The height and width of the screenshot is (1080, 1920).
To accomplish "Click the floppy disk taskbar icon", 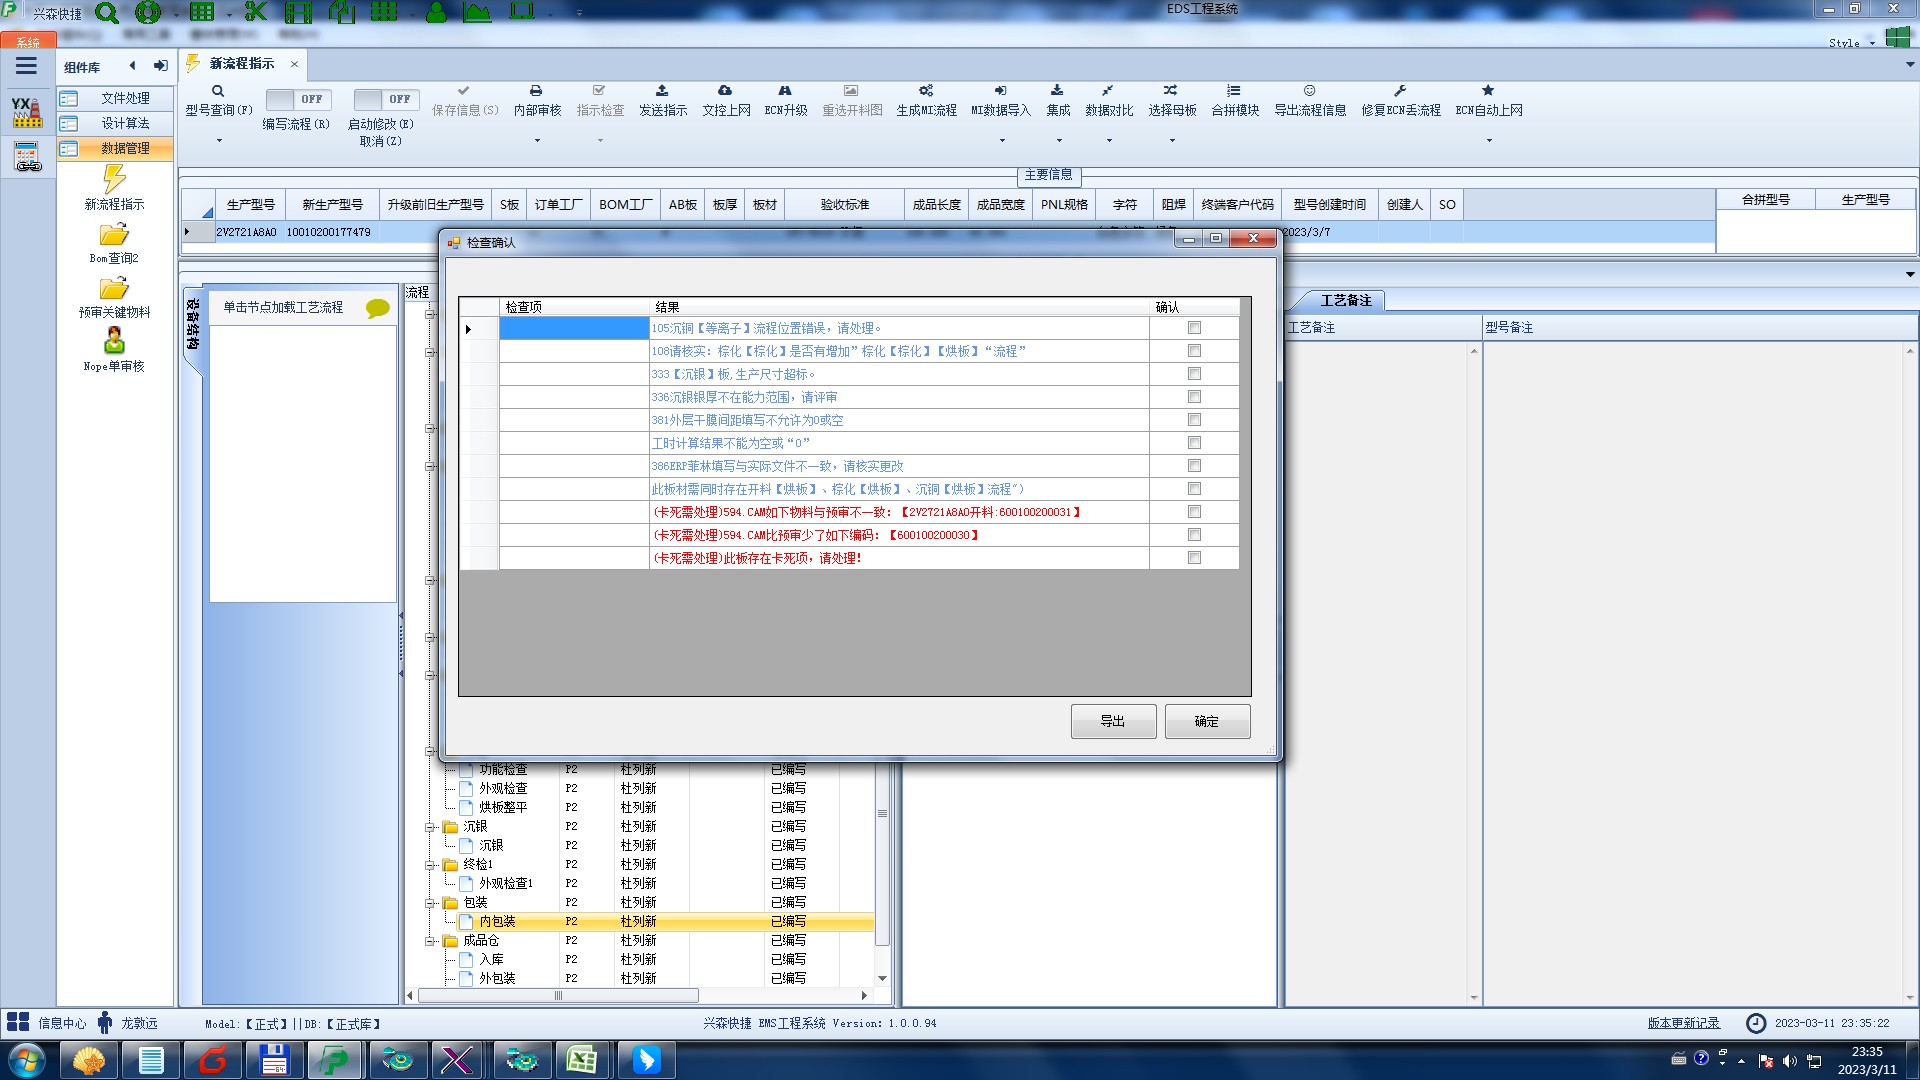I will tap(273, 1060).
